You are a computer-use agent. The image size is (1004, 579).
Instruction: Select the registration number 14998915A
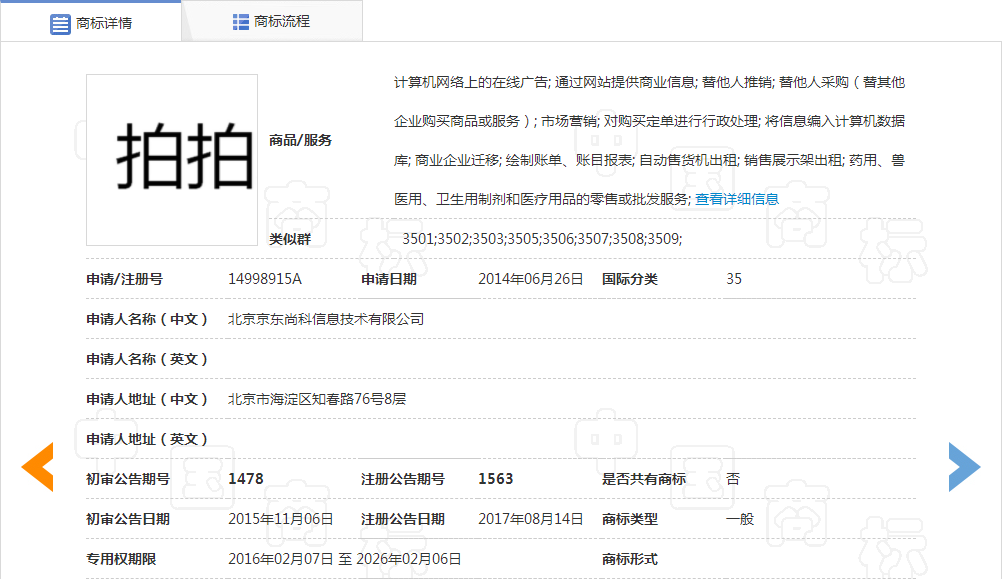(264, 279)
